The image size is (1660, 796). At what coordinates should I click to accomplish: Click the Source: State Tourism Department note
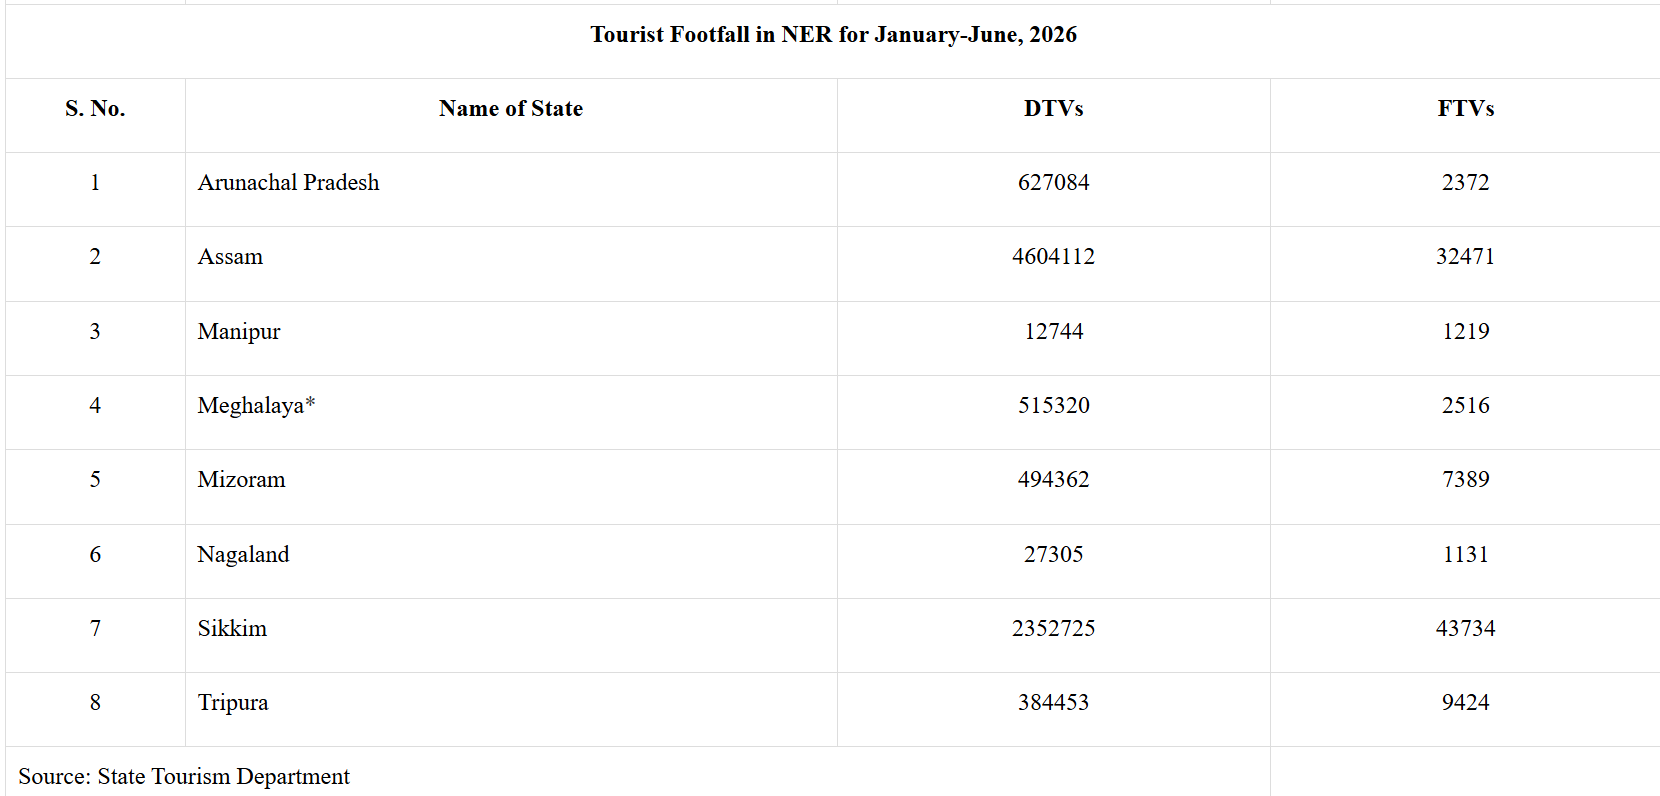click(x=184, y=776)
